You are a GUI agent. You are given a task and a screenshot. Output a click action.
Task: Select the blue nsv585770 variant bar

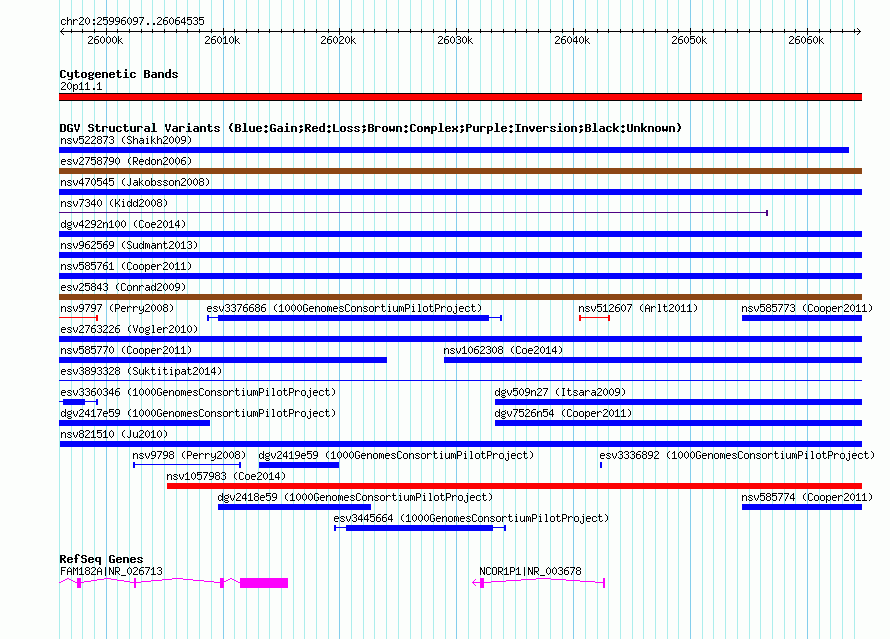coord(223,360)
